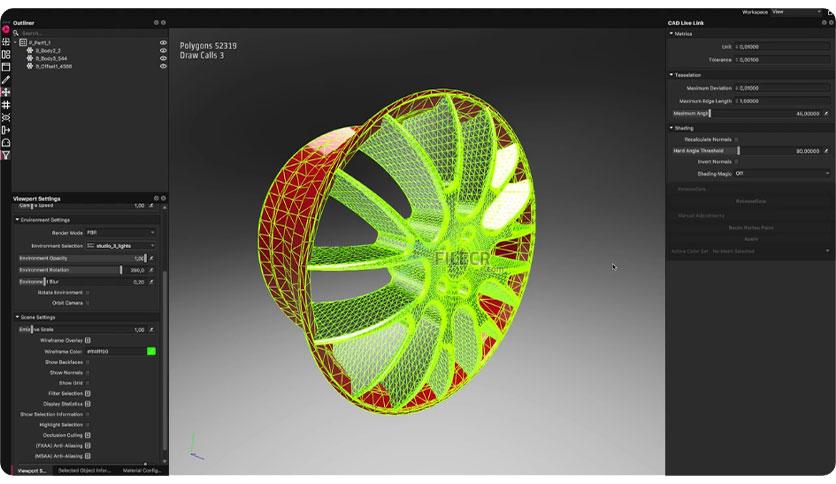The image size is (836, 484).
Task: Switch to the Selected Object Info tab
Action: (84, 471)
